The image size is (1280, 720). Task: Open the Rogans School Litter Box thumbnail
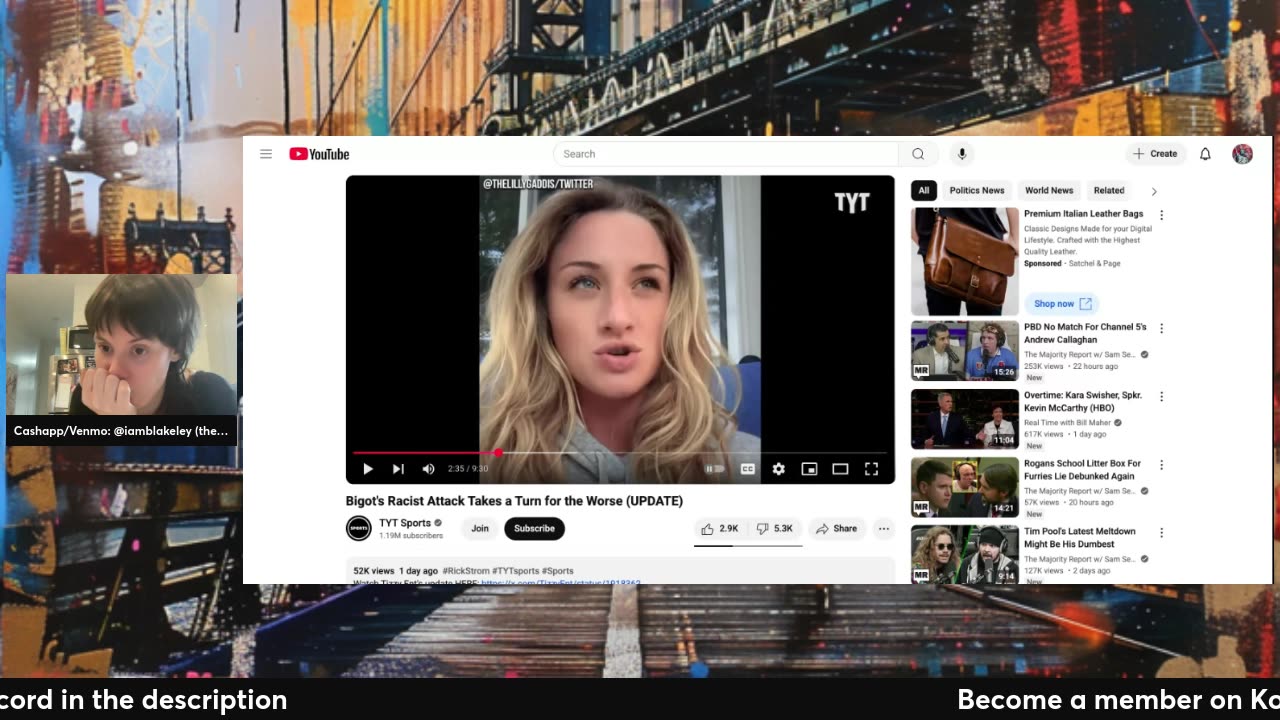(965, 487)
